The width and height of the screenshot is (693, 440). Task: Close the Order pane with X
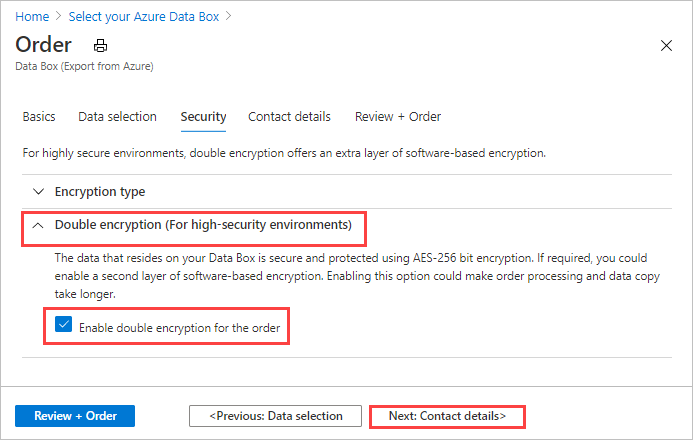pyautogui.click(x=667, y=45)
